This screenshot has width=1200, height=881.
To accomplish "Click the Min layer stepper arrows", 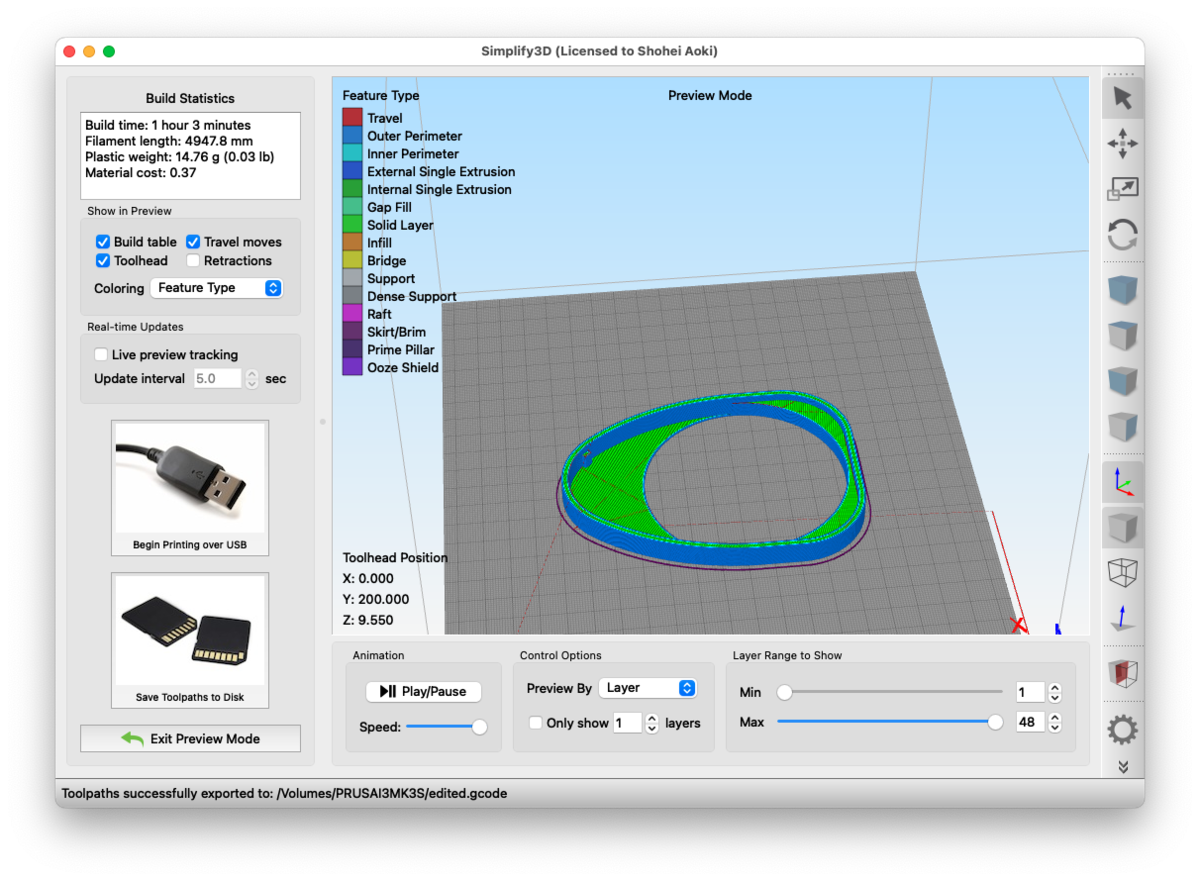I will 1055,692.
